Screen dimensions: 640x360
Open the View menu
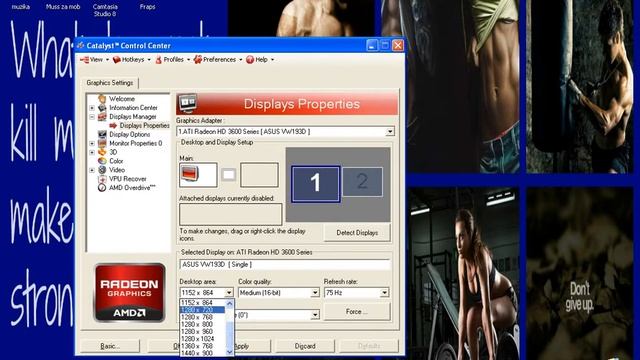pos(95,60)
